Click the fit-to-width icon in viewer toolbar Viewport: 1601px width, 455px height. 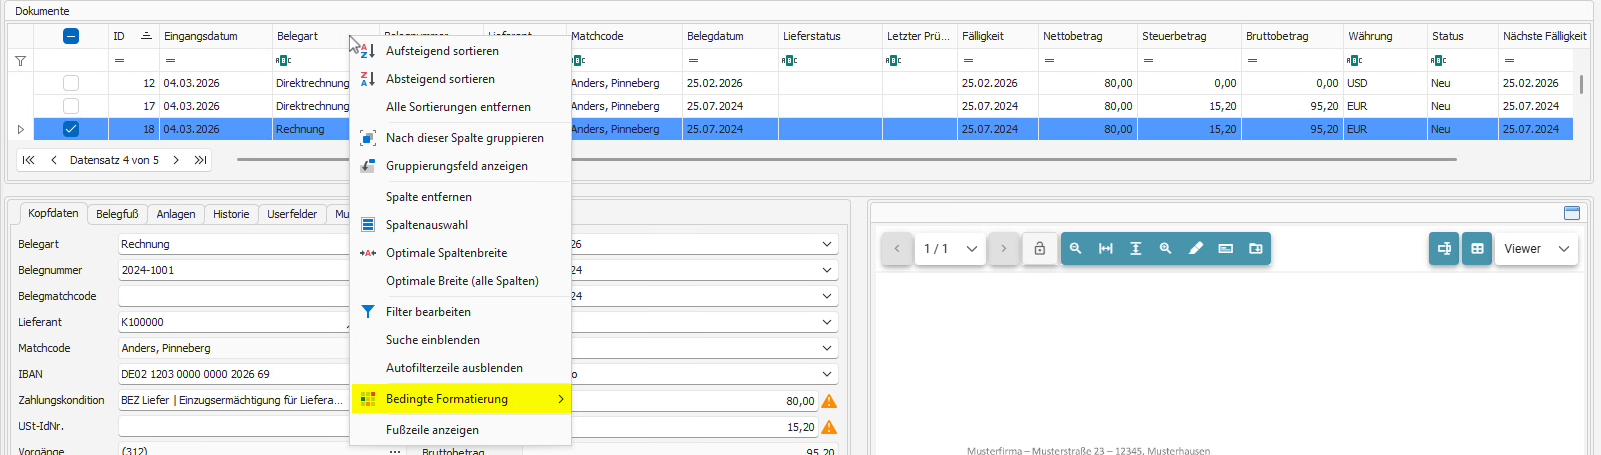pyautogui.click(x=1105, y=249)
